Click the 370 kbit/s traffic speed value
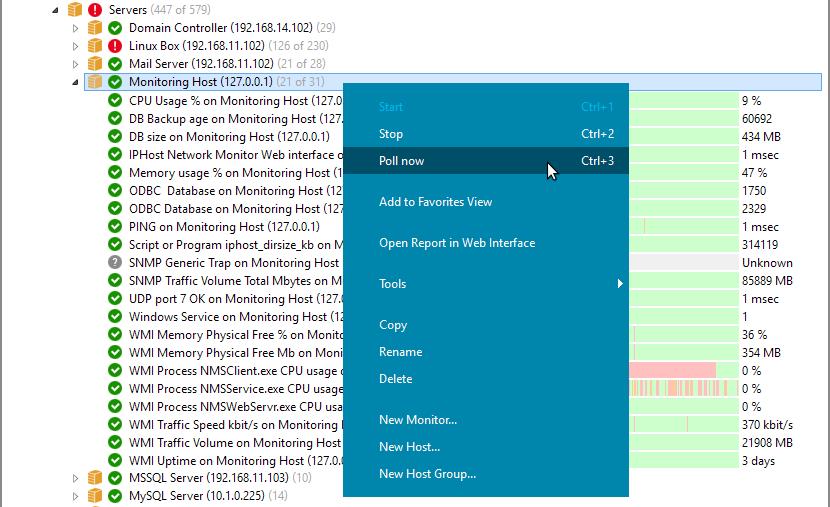The image size is (830, 507). (767, 424)
